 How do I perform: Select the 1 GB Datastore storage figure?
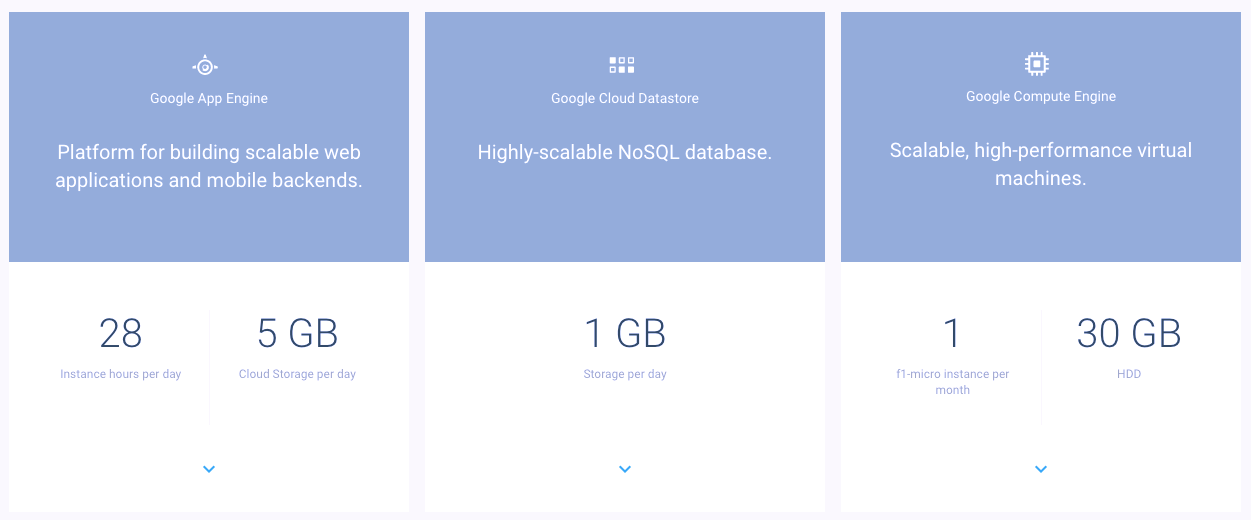(x=625, y=334)
